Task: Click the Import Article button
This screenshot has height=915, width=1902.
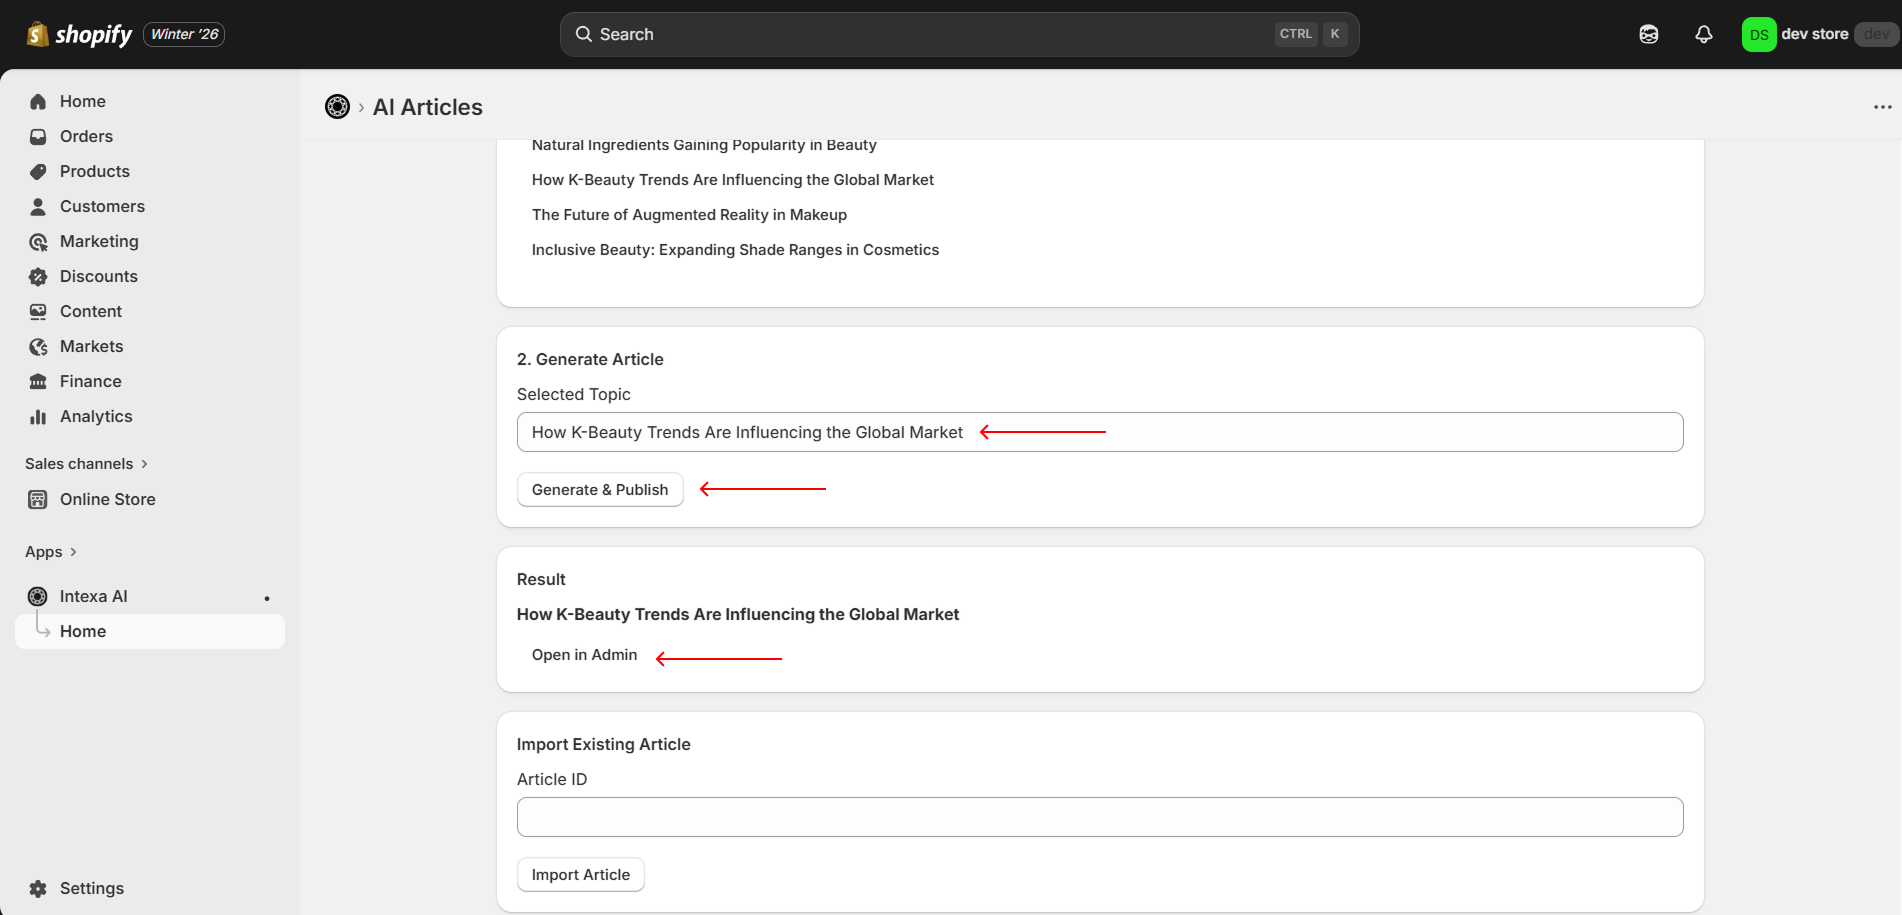Action: [x=580, y=875]
